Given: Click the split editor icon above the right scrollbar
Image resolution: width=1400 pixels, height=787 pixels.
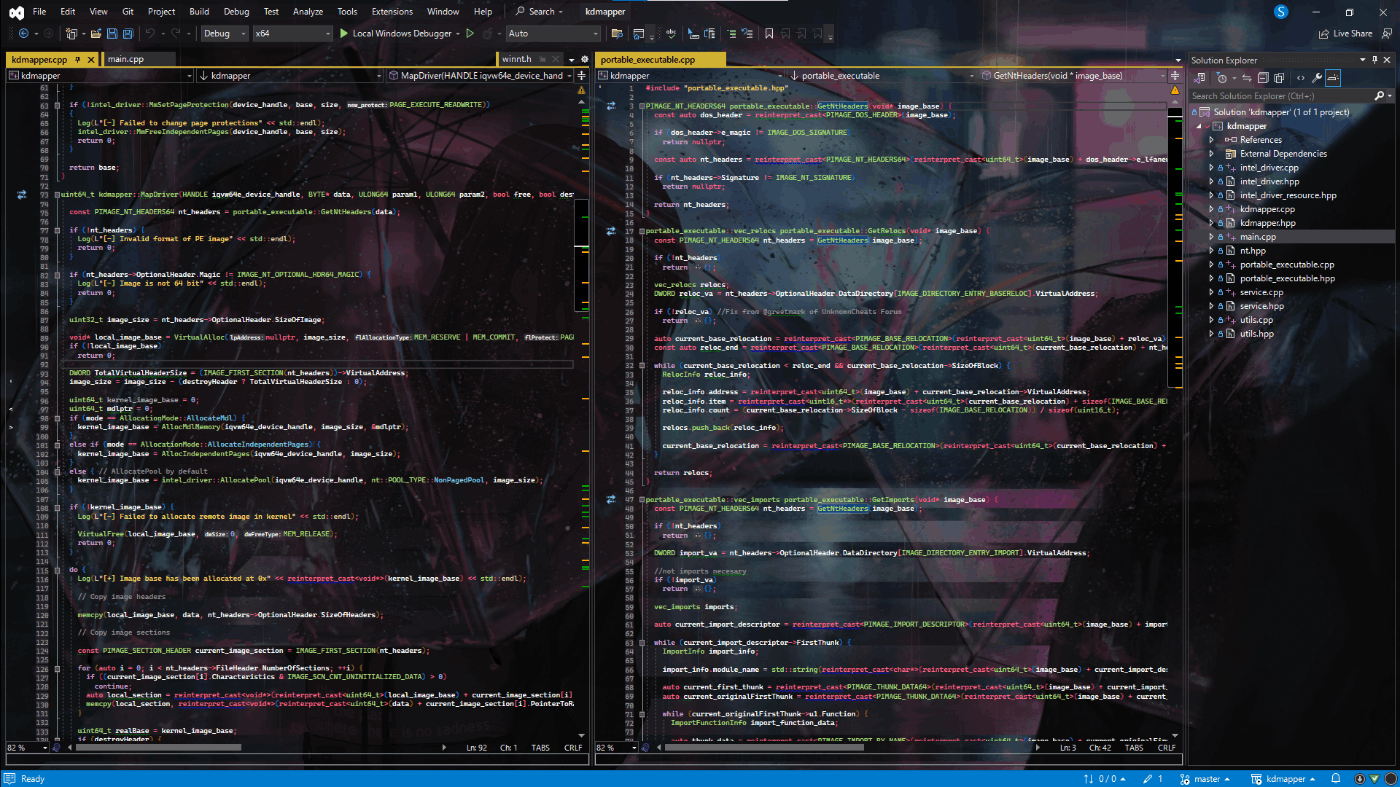Looking at the screenshot, I should pos(1174,75).
